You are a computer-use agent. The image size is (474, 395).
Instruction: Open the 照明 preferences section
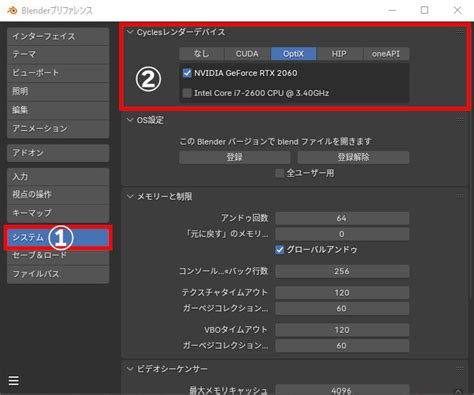[x=58, y=91]
